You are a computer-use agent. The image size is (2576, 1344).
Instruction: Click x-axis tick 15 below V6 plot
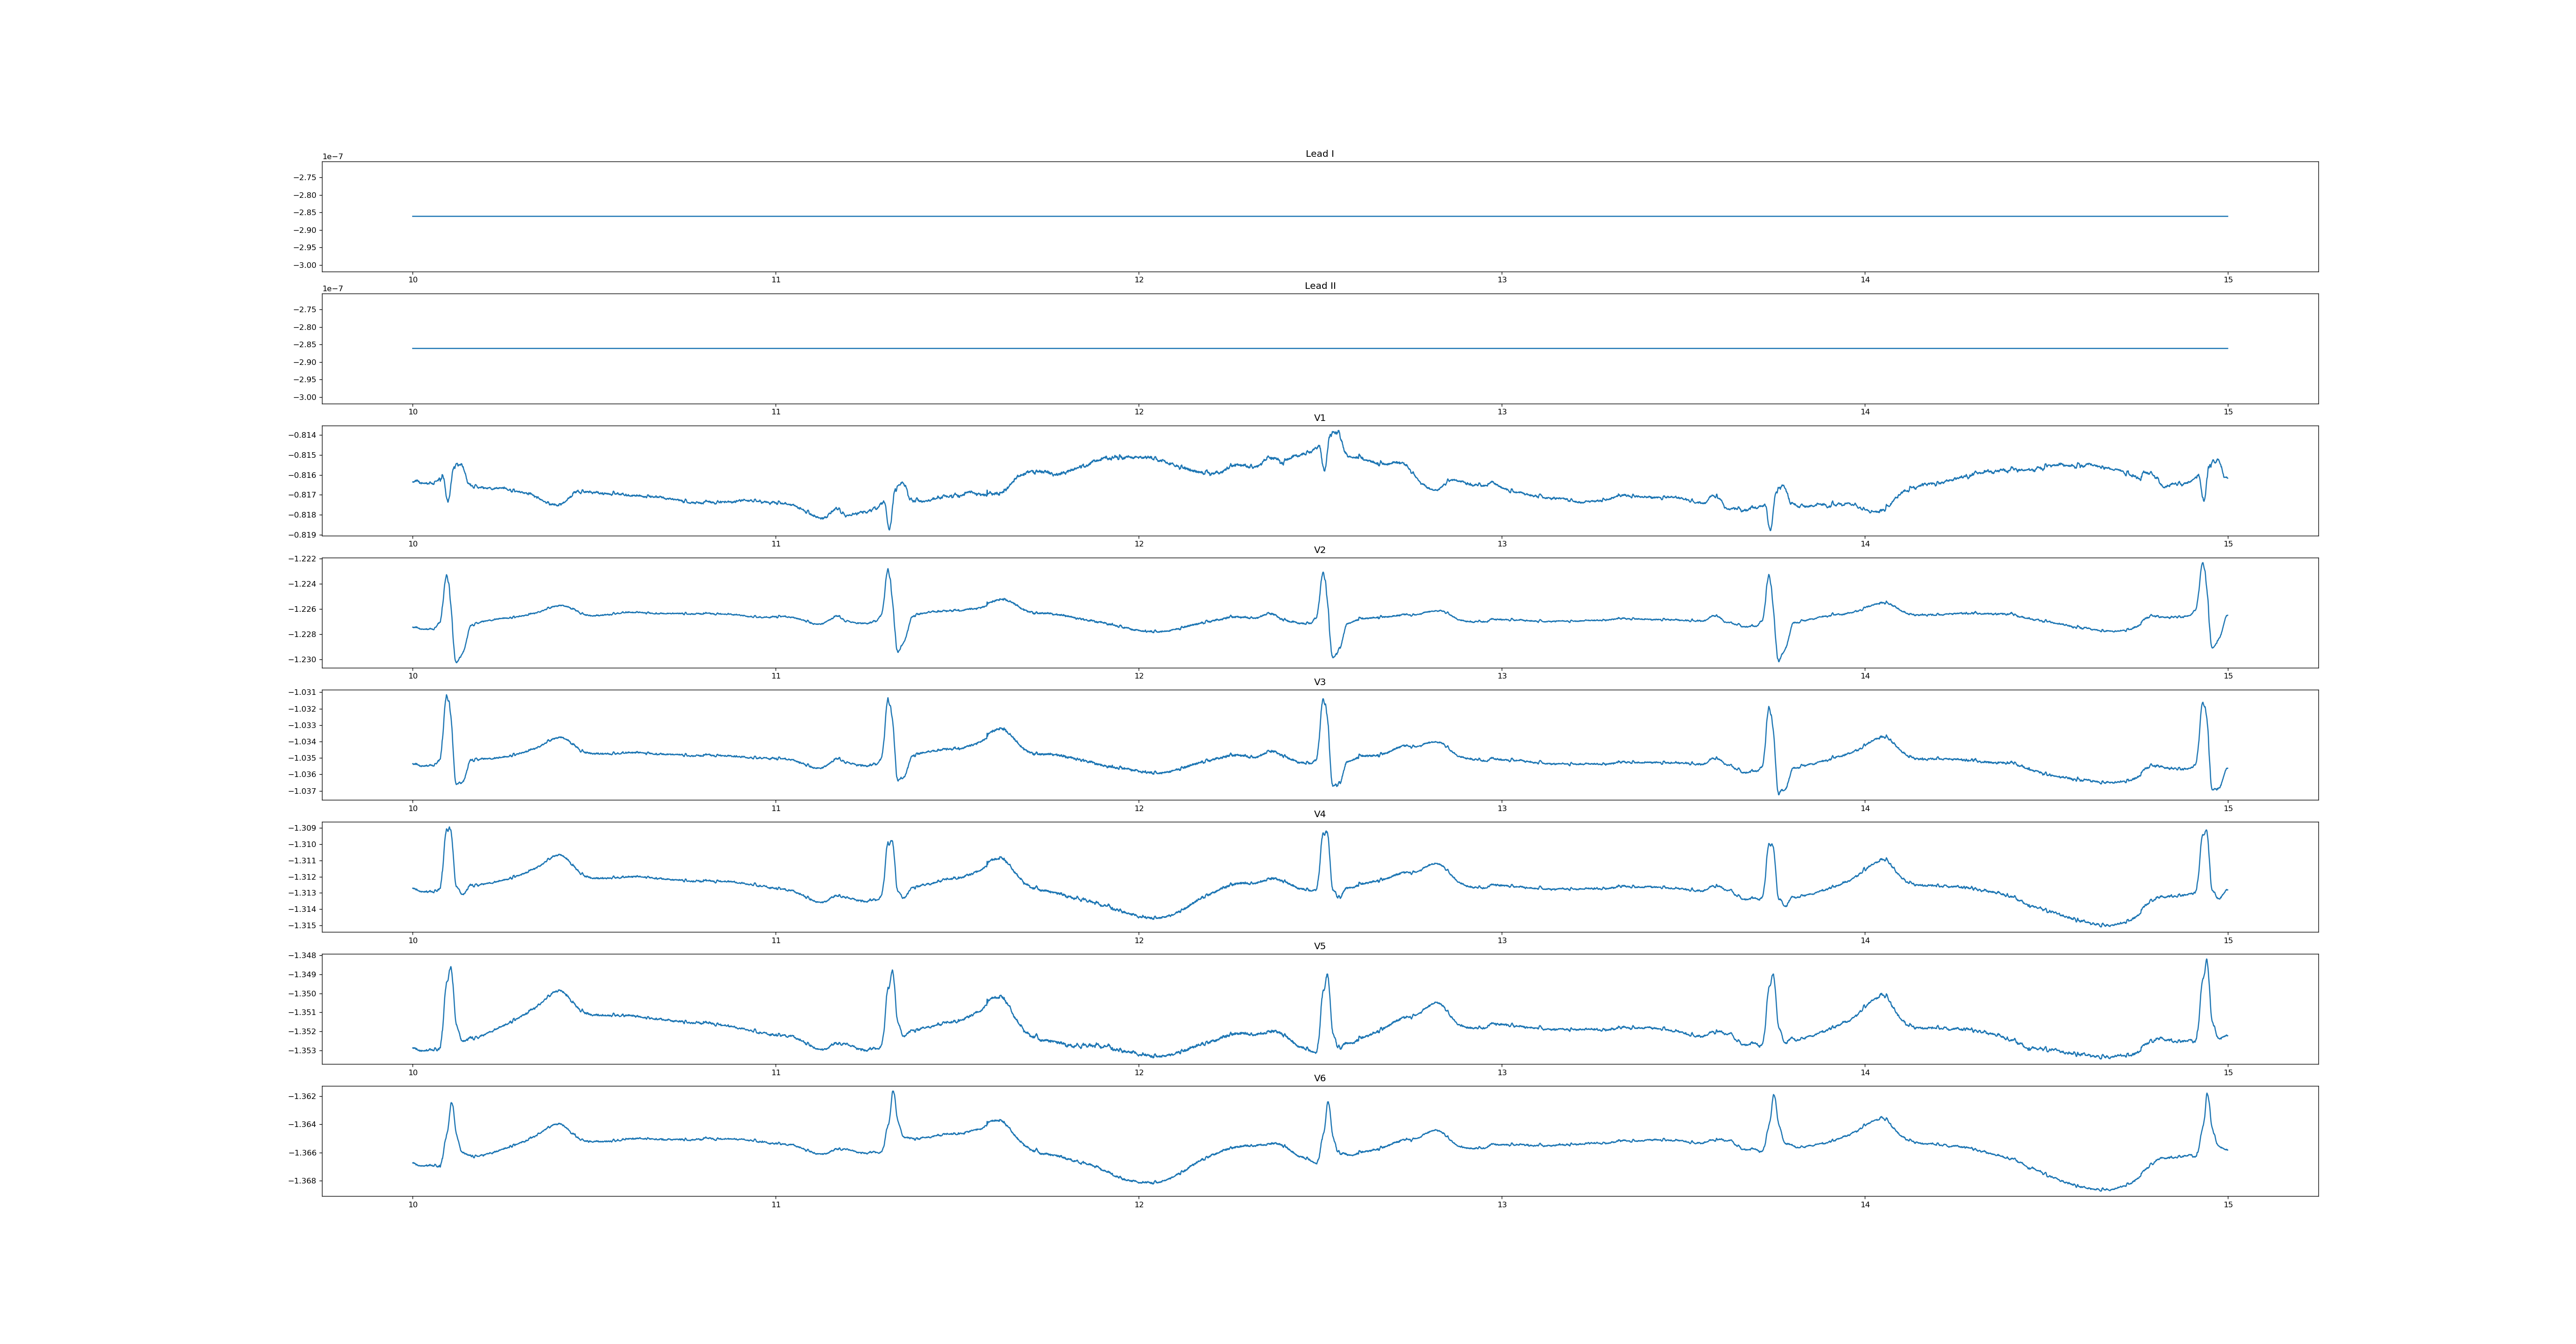click(2228, 1205)
